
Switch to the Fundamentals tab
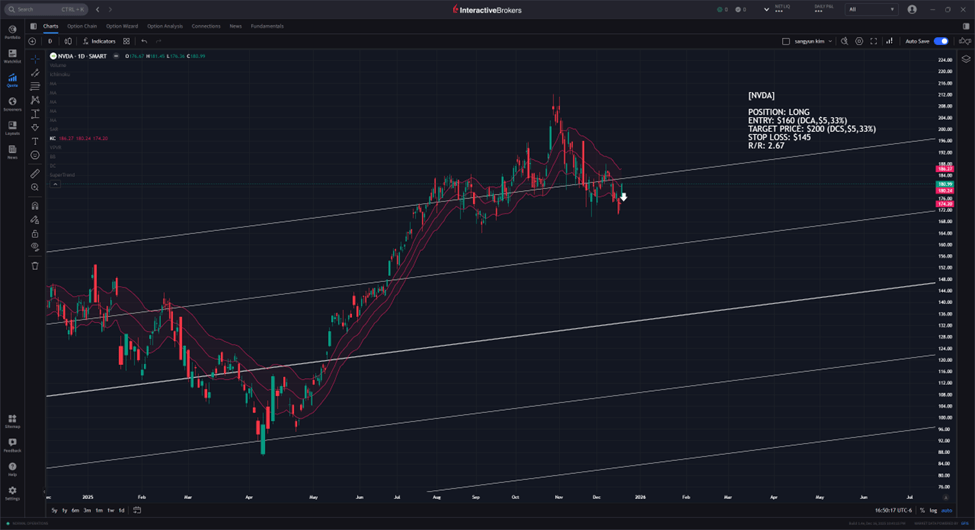coord(267,26)
